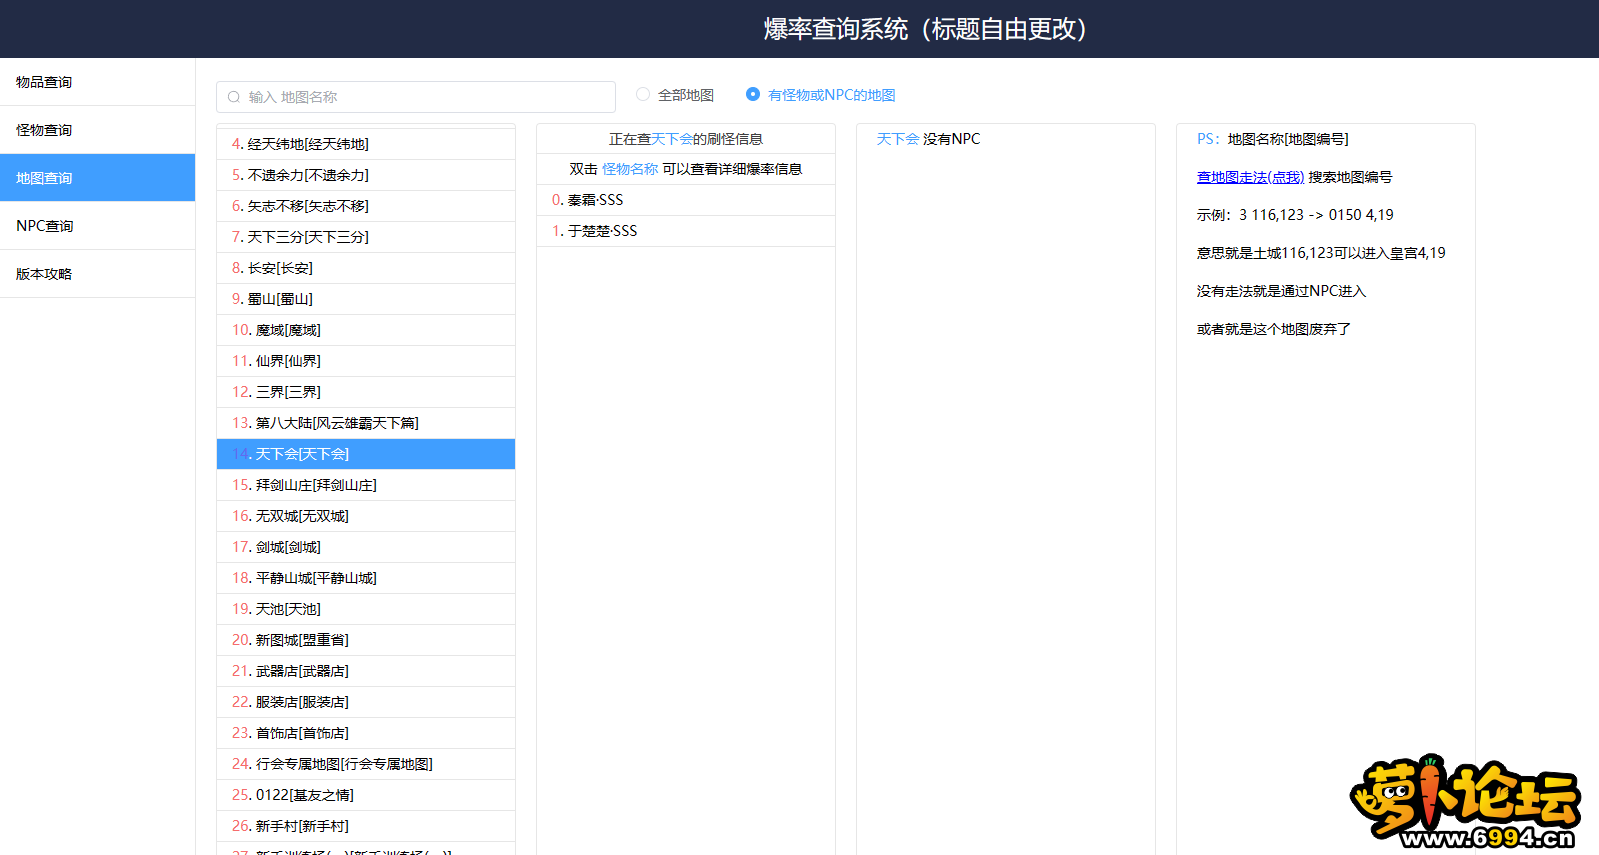Select map row 21. 武器店[武器店]

[366, 671]
